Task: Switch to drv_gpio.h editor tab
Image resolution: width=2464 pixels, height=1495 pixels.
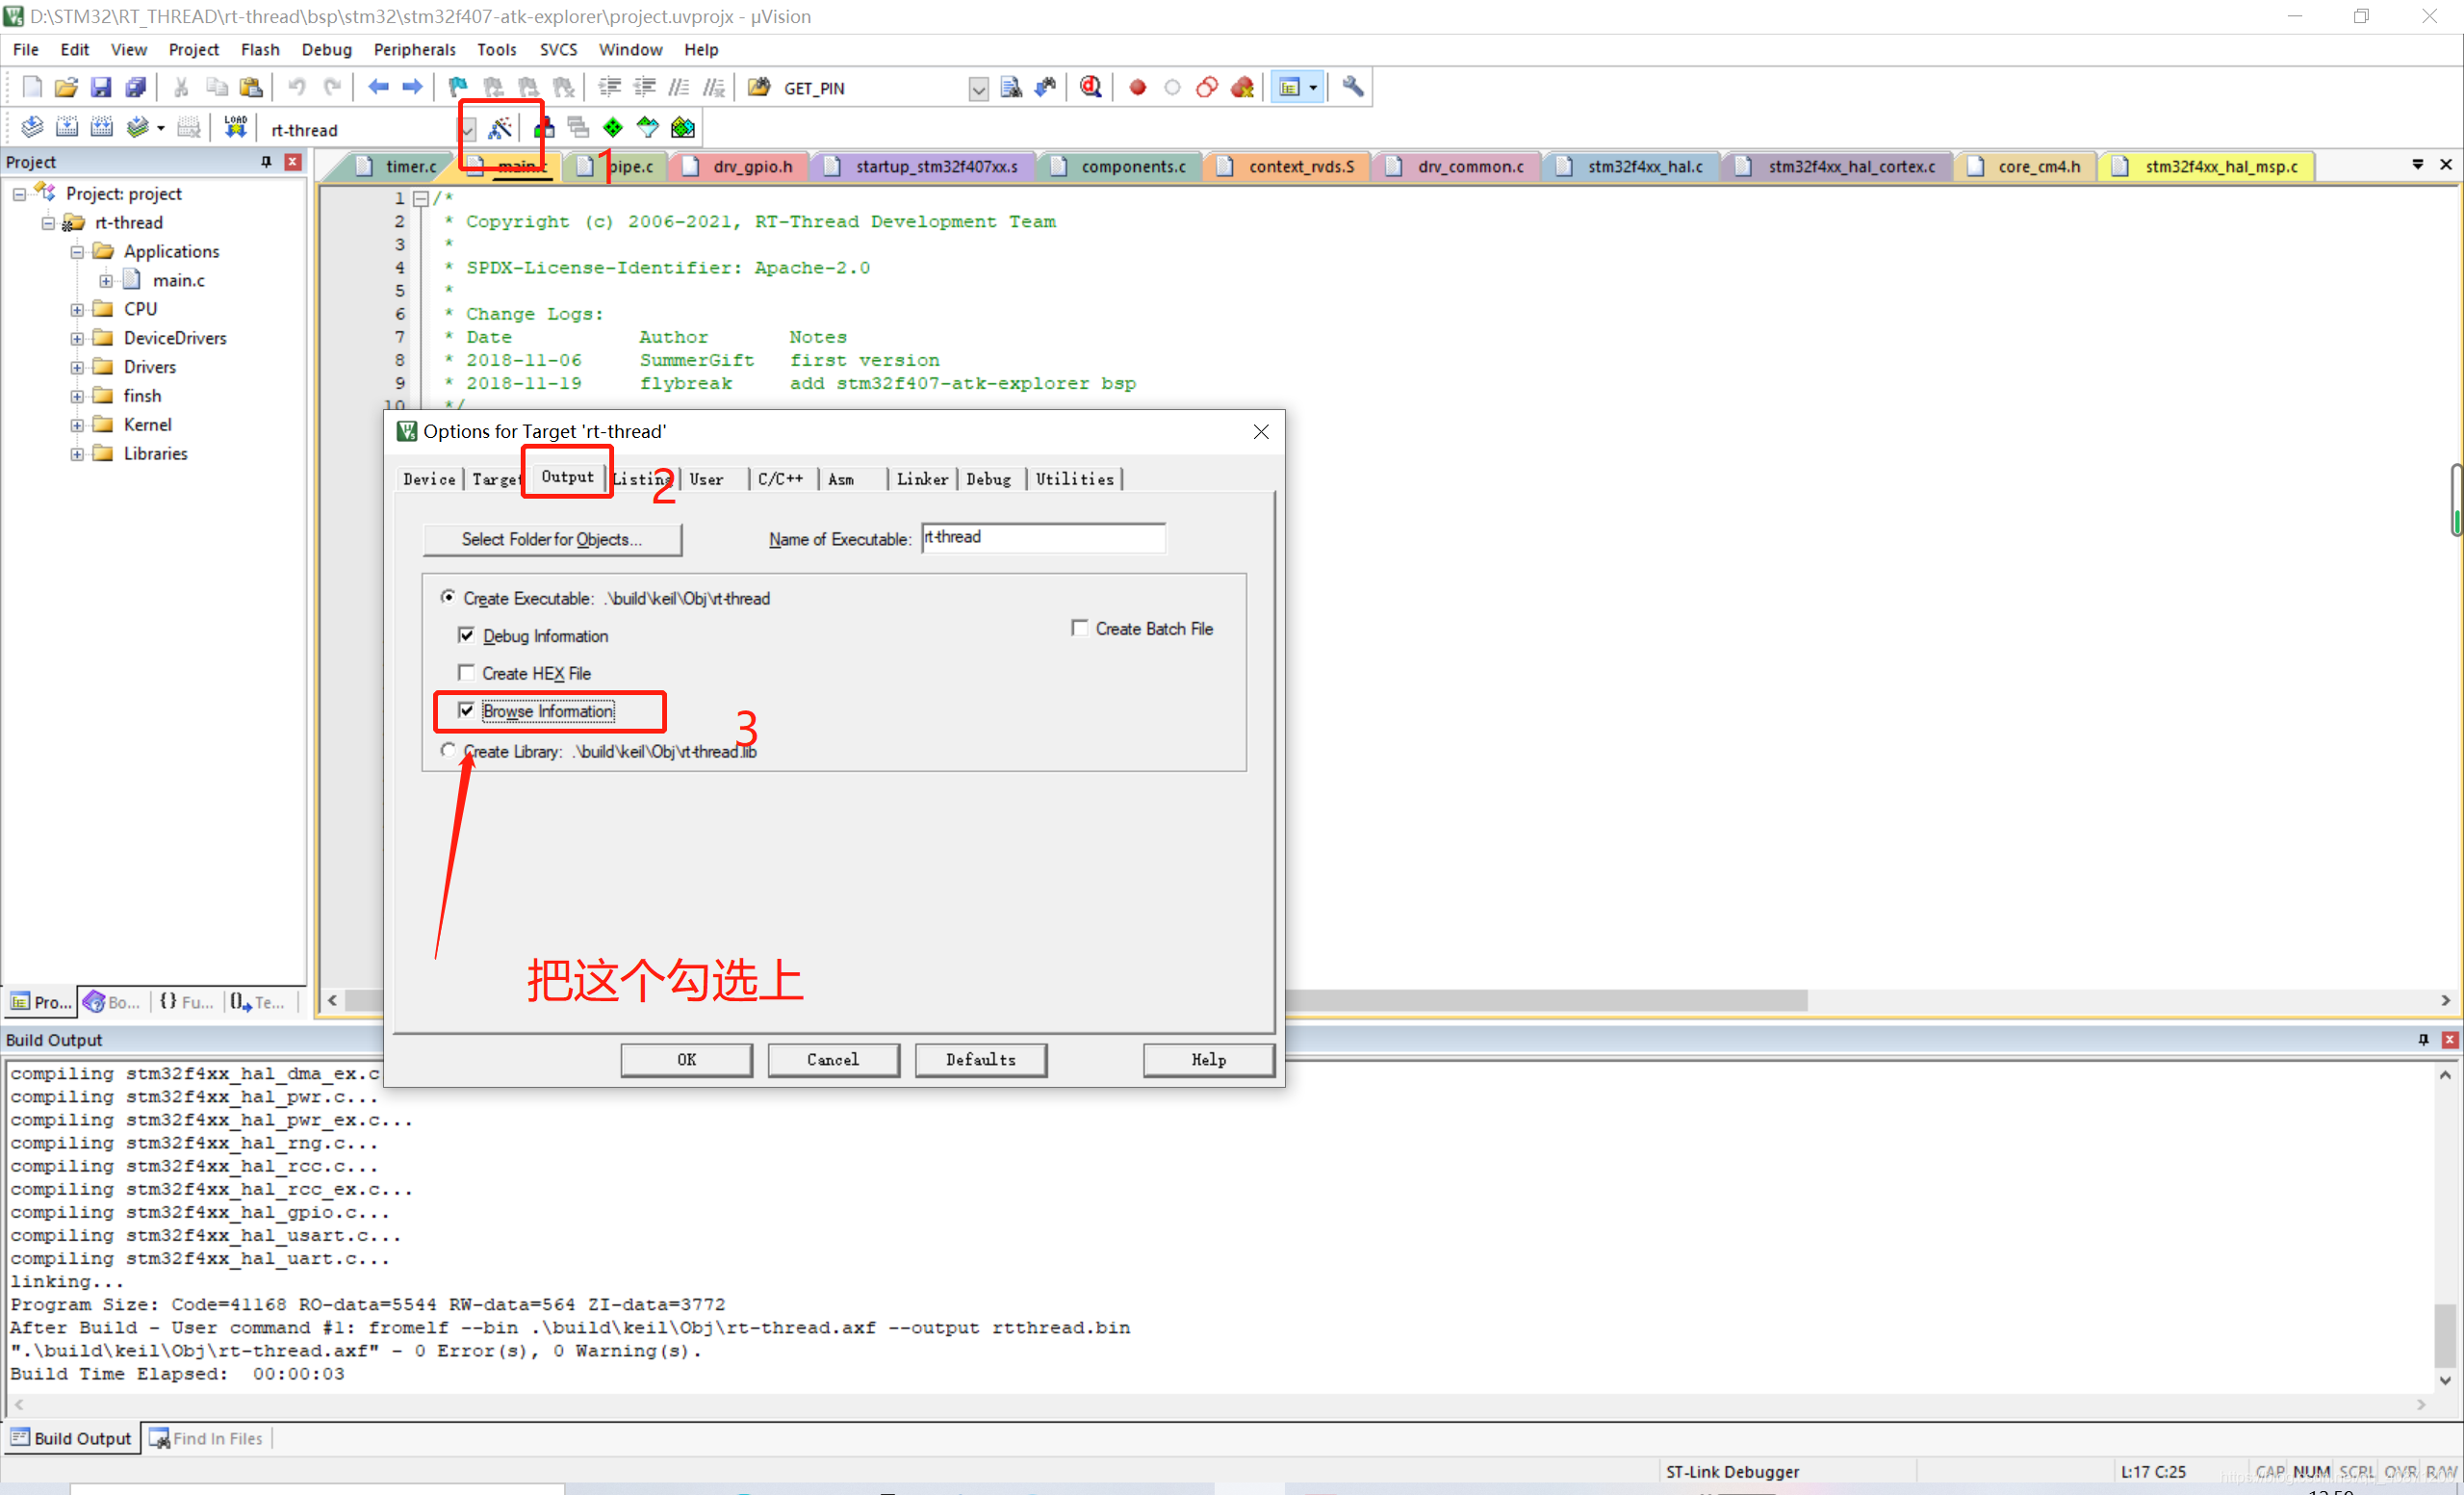Action: pos(740,166)
